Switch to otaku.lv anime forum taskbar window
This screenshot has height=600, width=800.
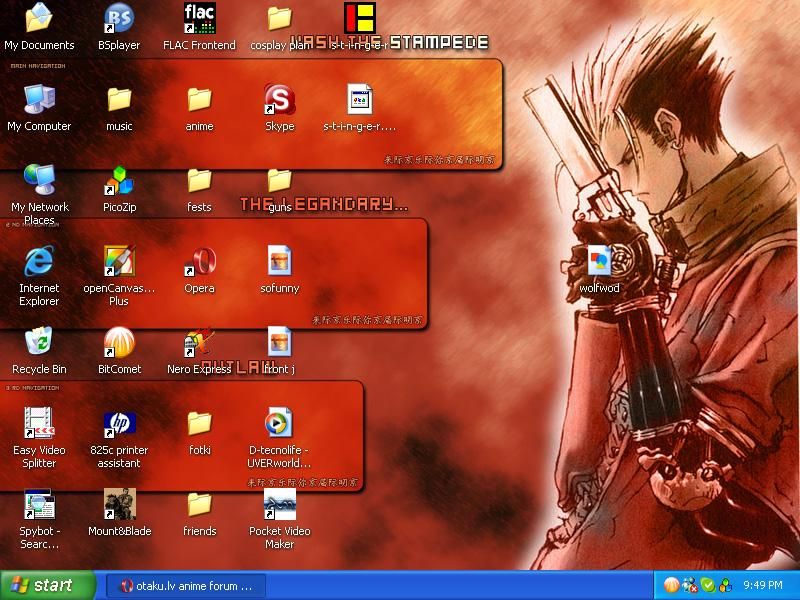(x=187, y=586)
